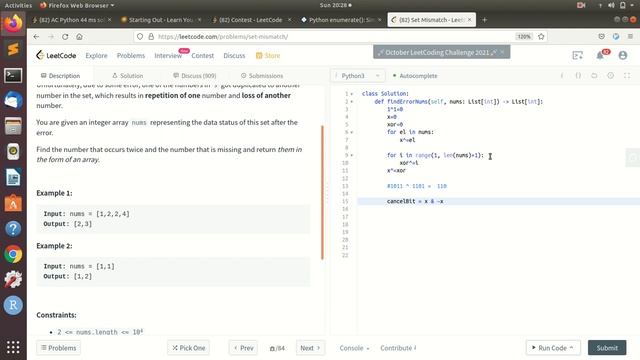Open Firefox from the dock
Viewport: 640px width, 360px height.
coord(13,23)
